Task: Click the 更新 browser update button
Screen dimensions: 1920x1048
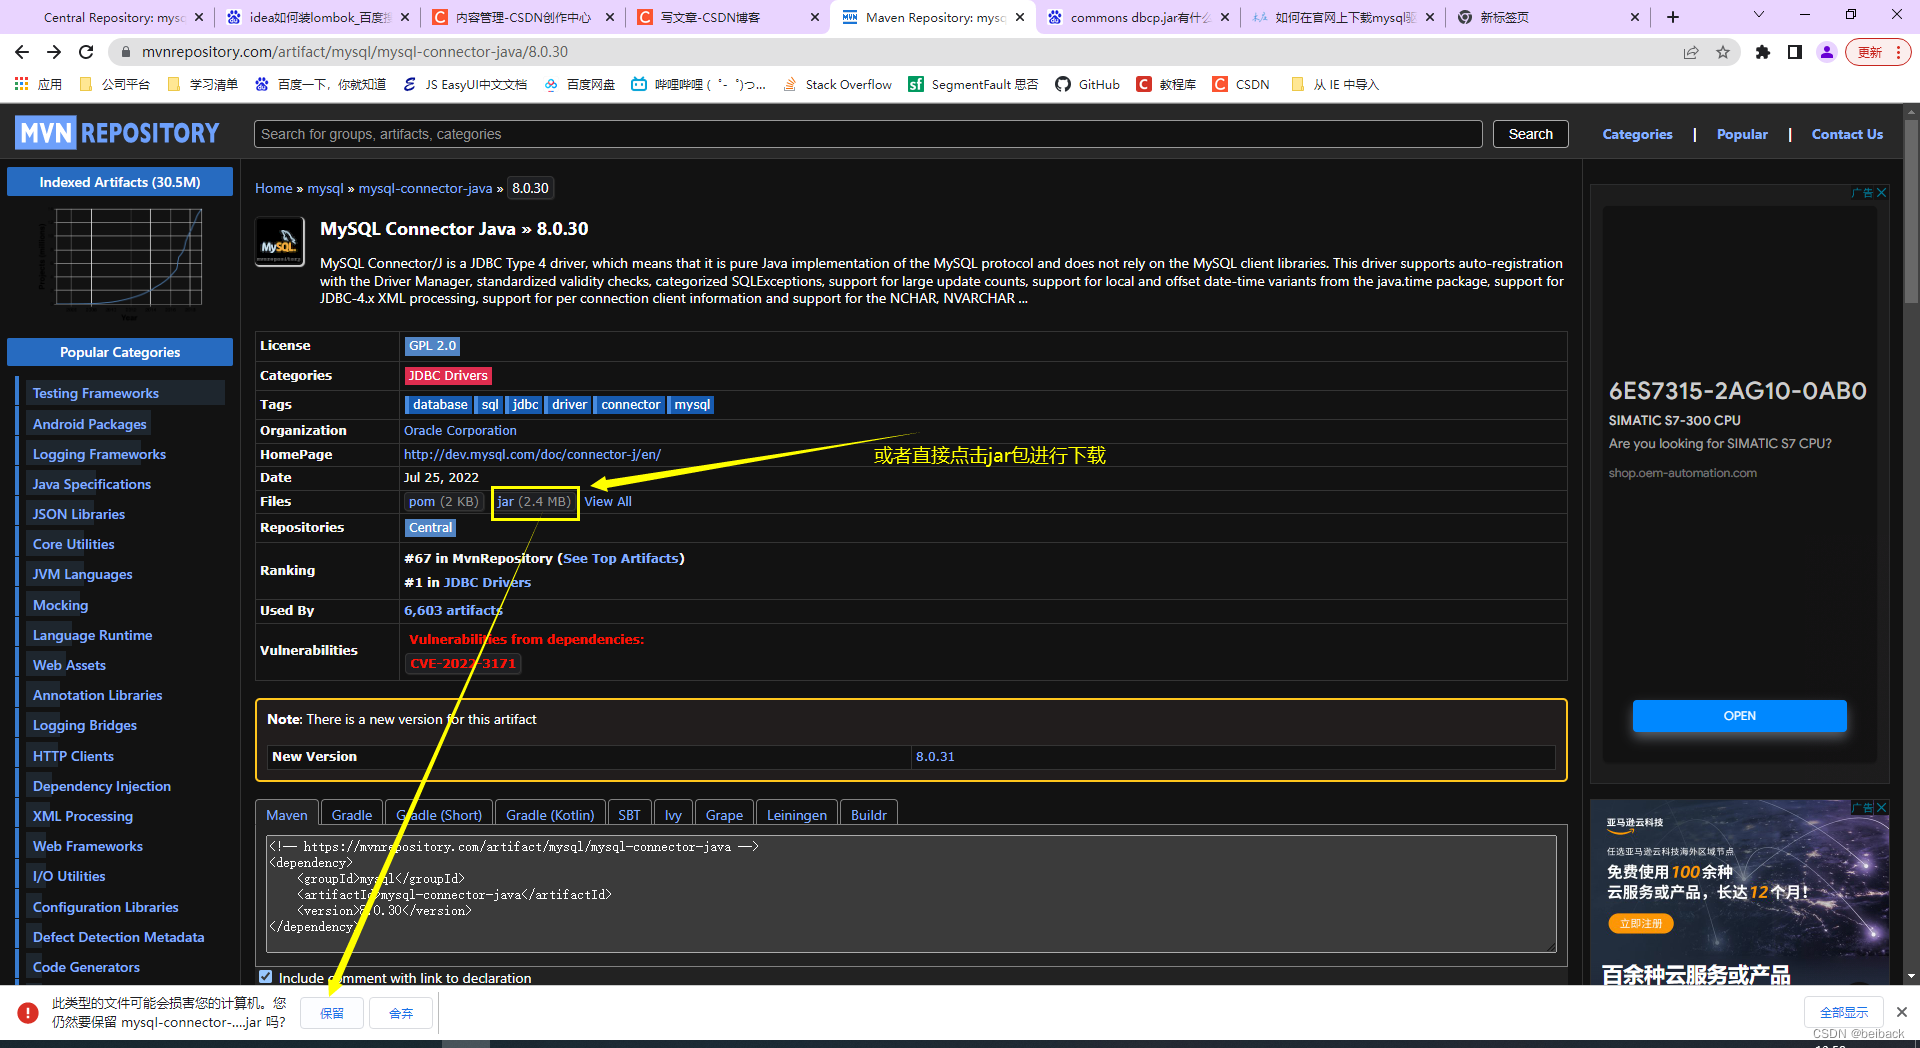Action: click(x=1877, y=52)
